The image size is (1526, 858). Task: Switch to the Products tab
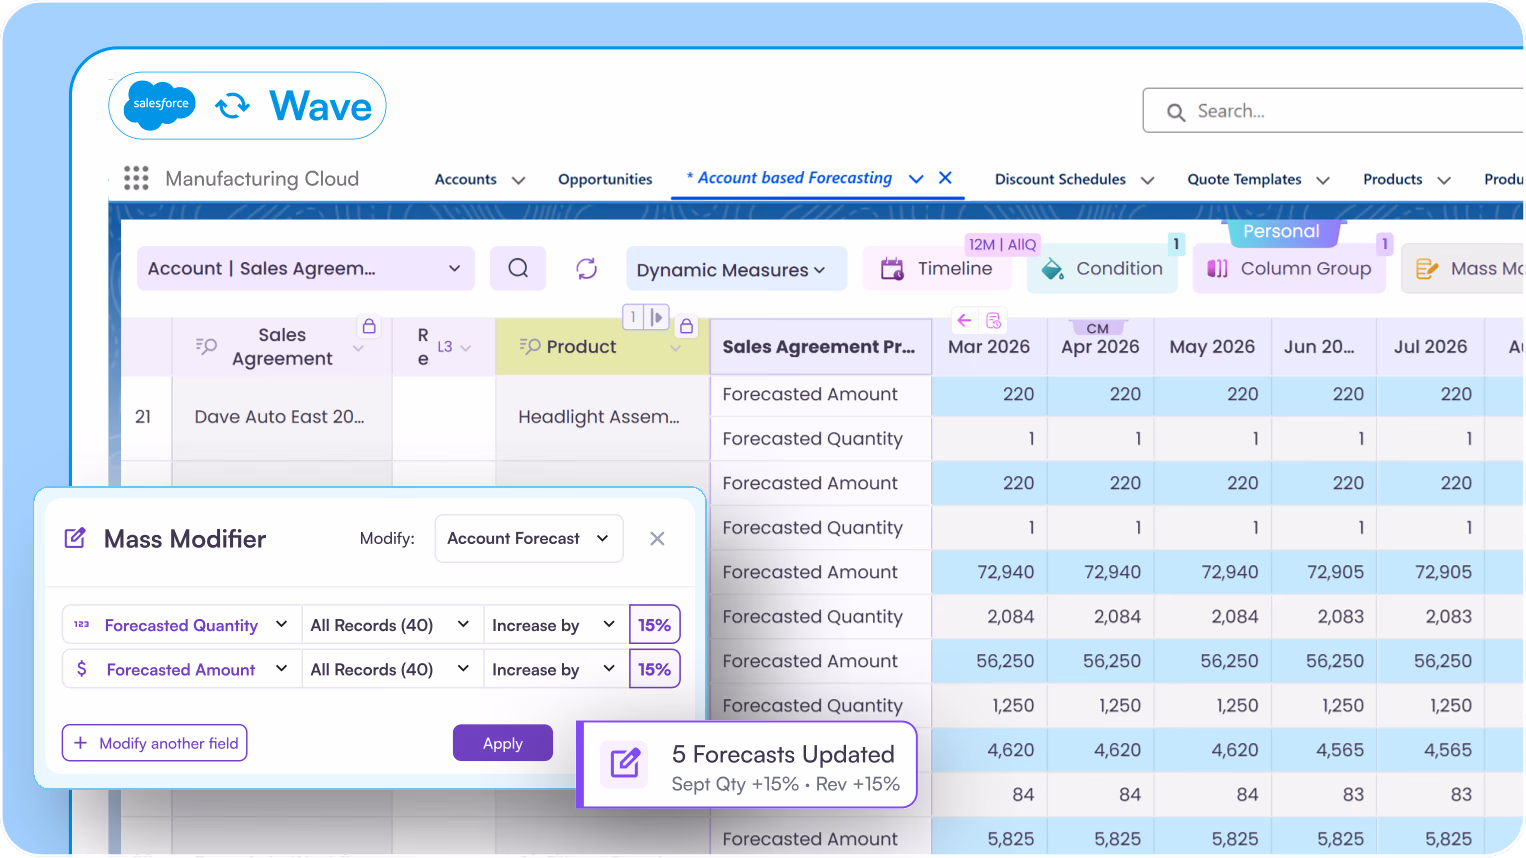(x=1392, y=179)
